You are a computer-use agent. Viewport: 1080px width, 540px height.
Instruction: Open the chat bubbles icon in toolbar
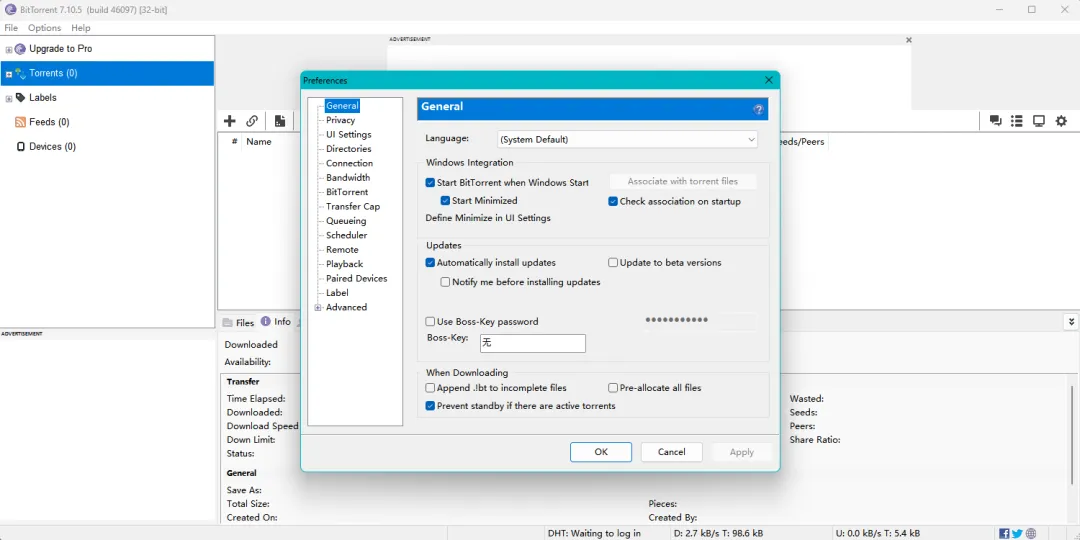click(x=995, y=121)
